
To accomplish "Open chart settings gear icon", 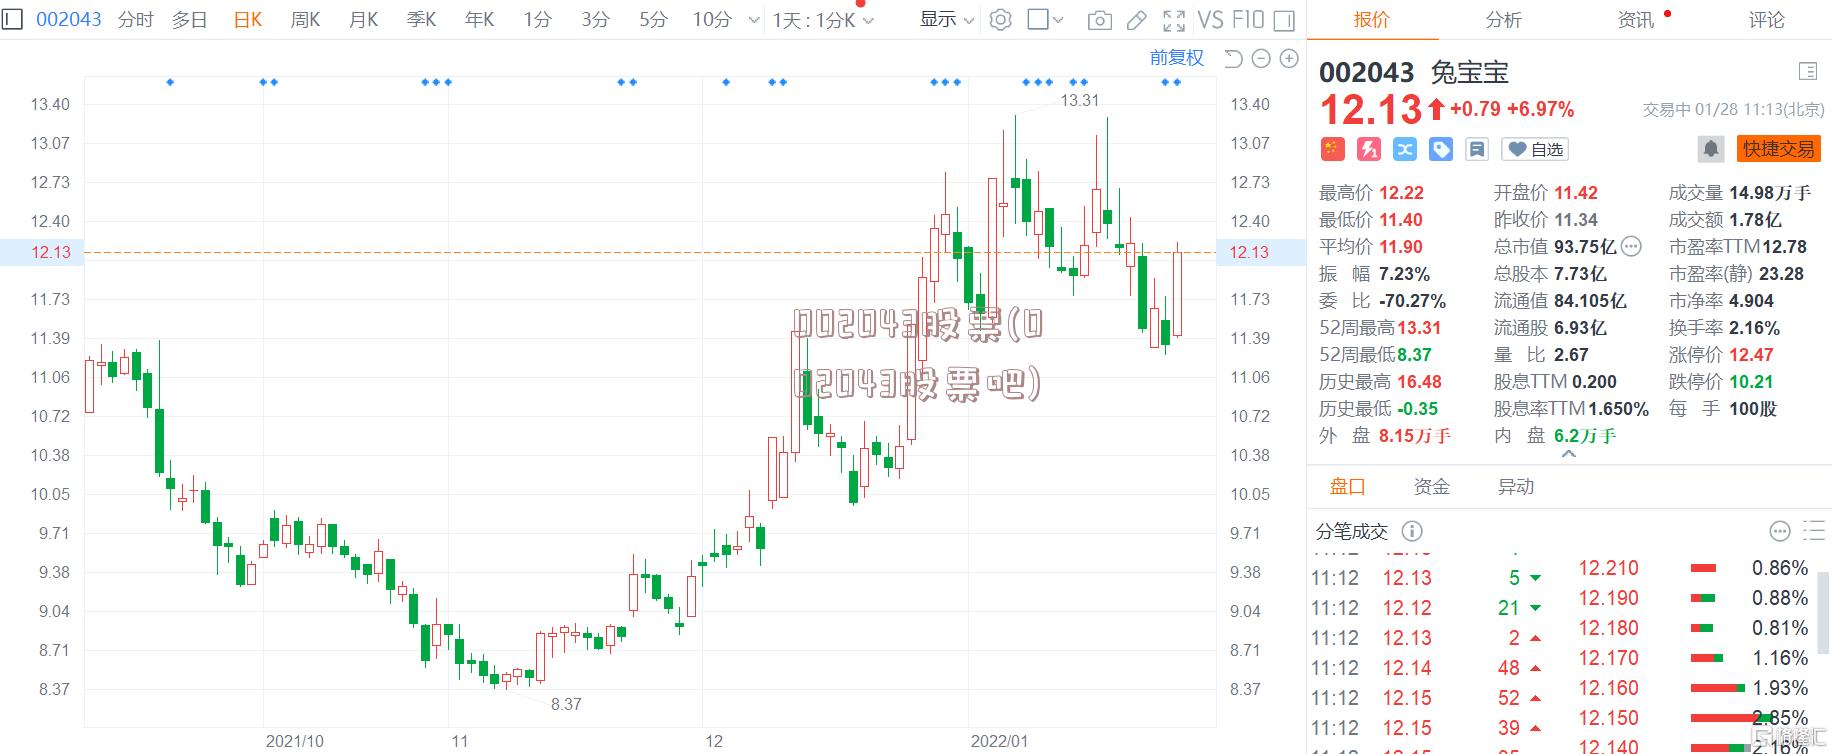I will tap(1000, 19).
